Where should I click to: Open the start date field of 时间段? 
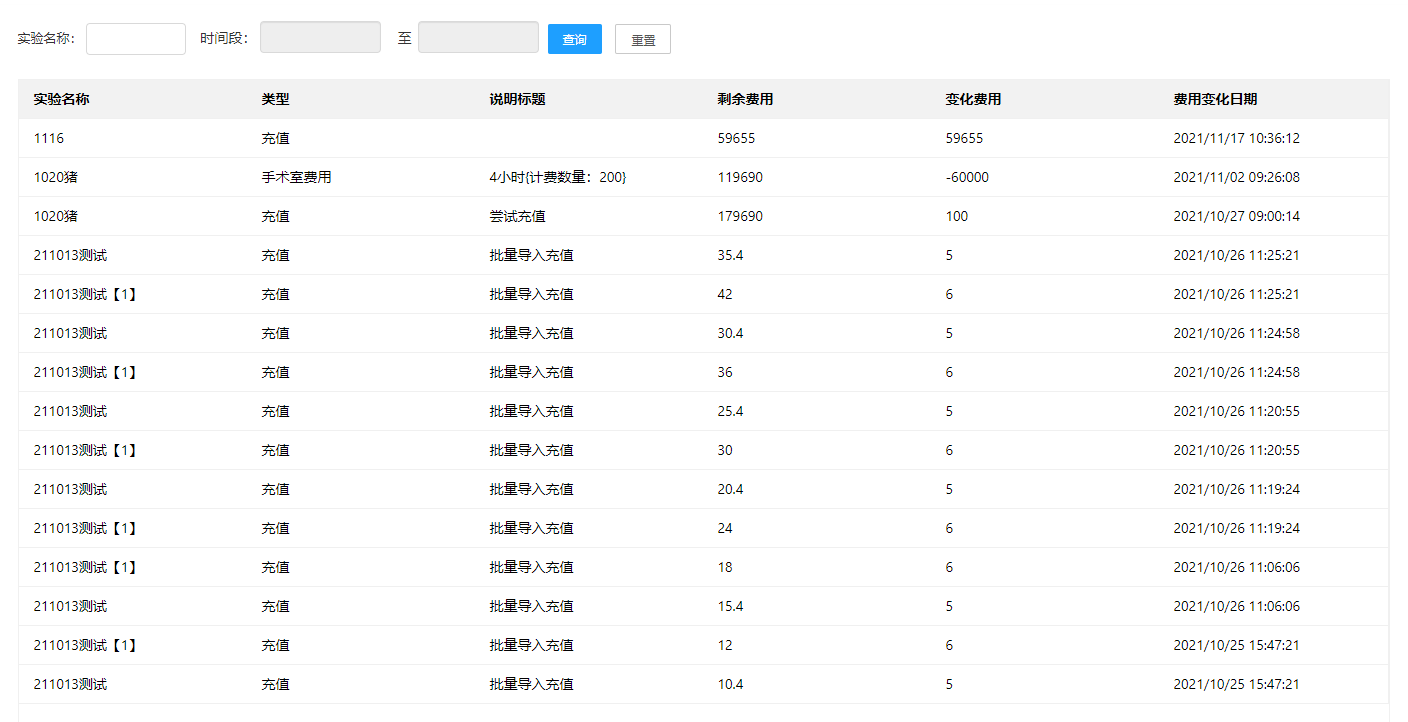click(320, 38)
